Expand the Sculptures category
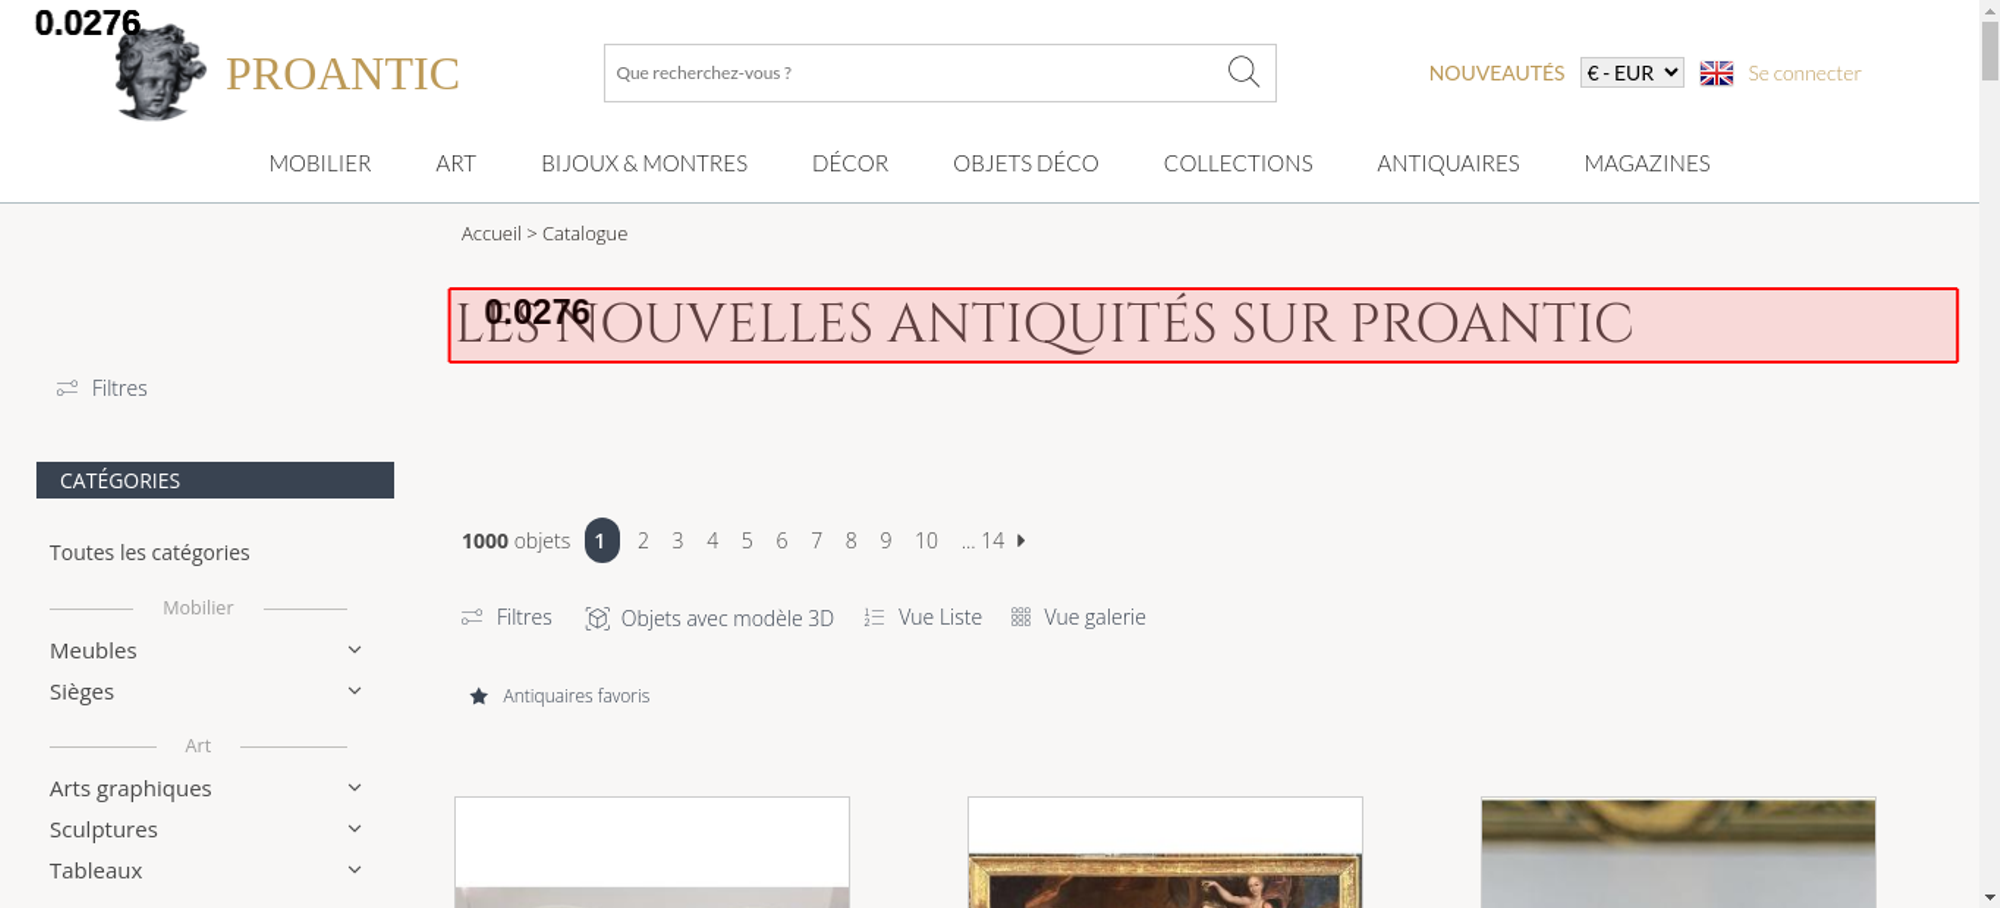Image resolution: width=2000 pixels, height=908 pixels. pyautogui.click(x=354, y=829)
